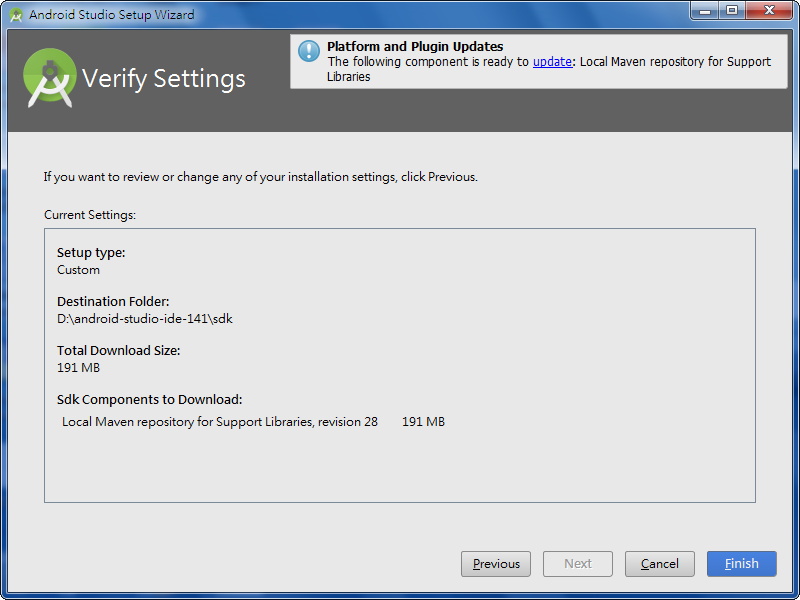Select the Verify Settings header title
The width and height of the screenshot is (800, 600).
[x=164, y=79]
